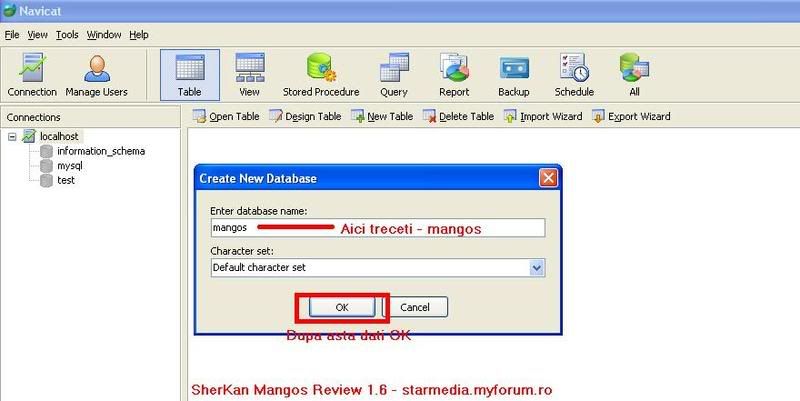Open the Report section icon
The width and height of the screenshot is (800, 401).
tap(454, 75)
